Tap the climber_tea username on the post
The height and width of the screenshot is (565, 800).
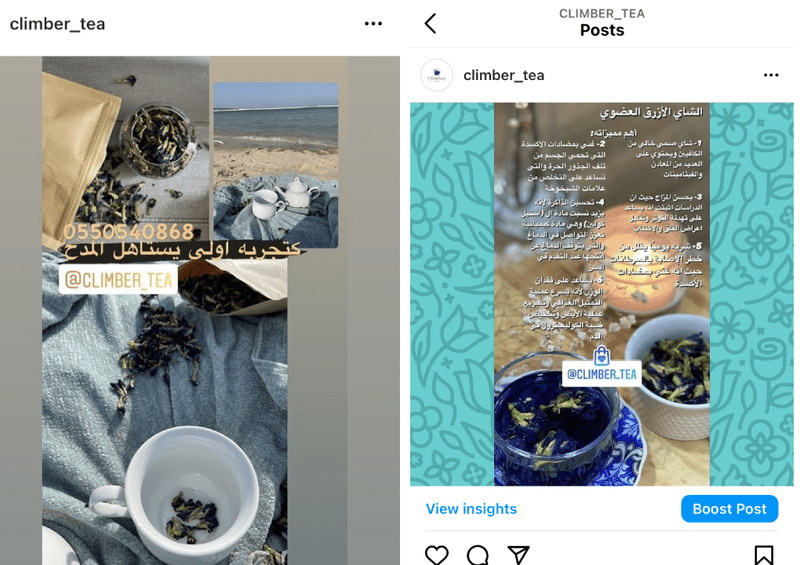point(504,75)
